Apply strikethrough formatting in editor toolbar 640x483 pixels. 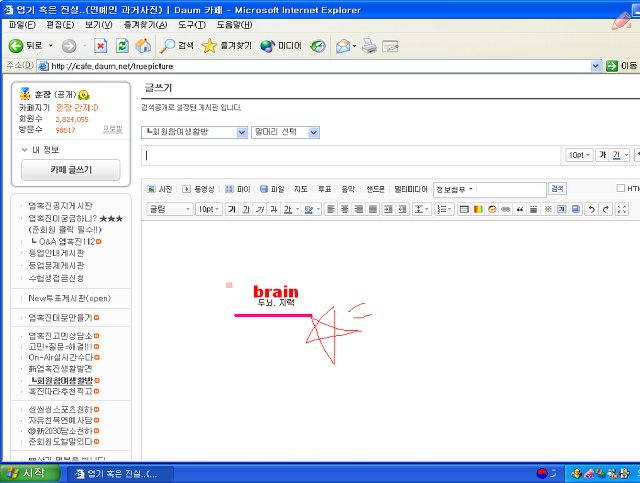273,209
